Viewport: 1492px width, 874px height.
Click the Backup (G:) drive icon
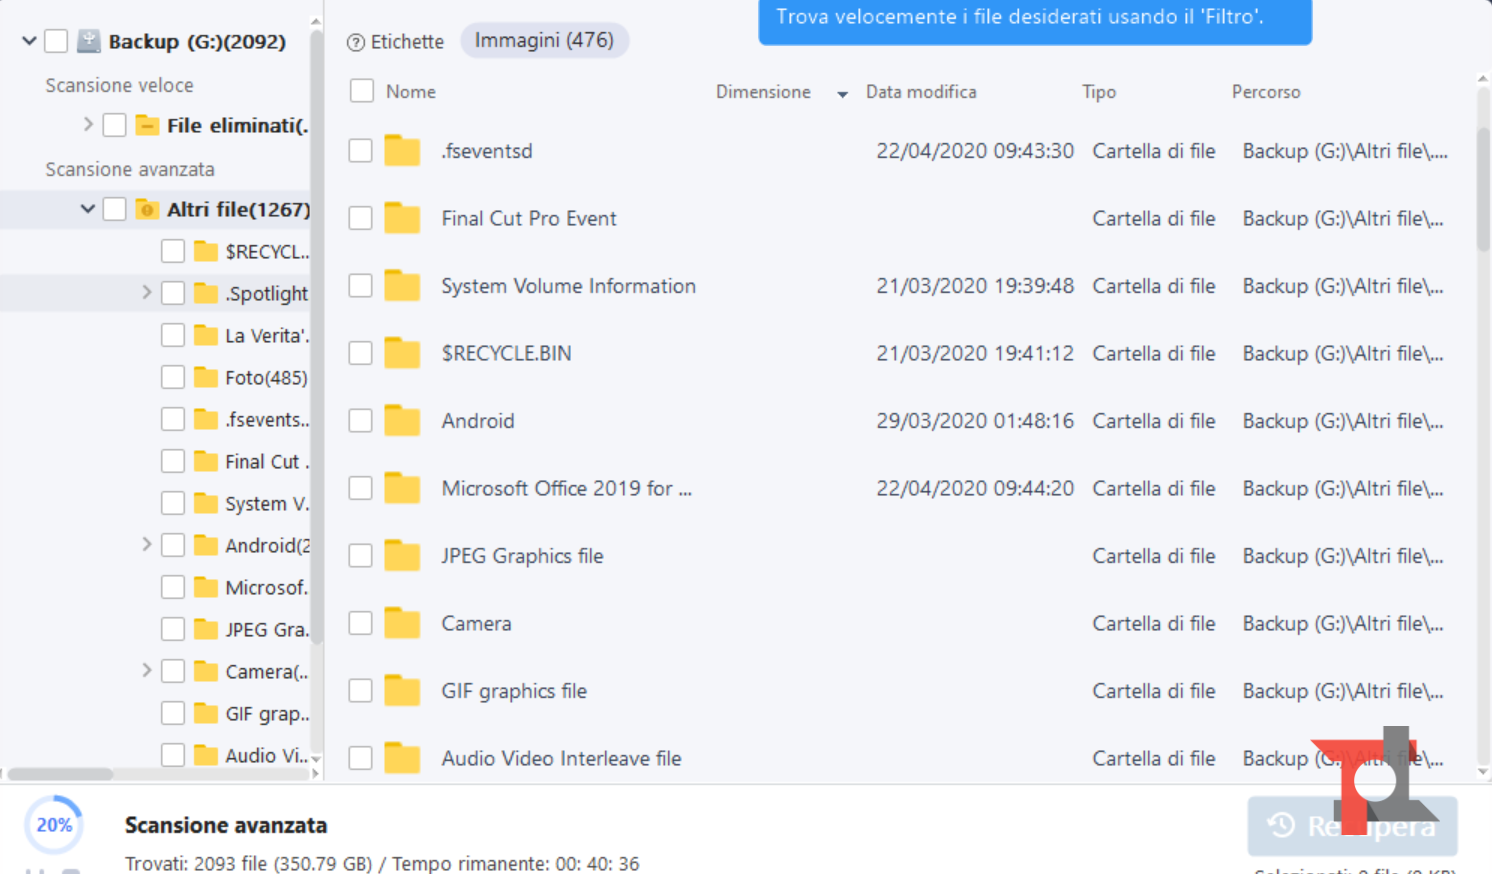tap(89, 41)
